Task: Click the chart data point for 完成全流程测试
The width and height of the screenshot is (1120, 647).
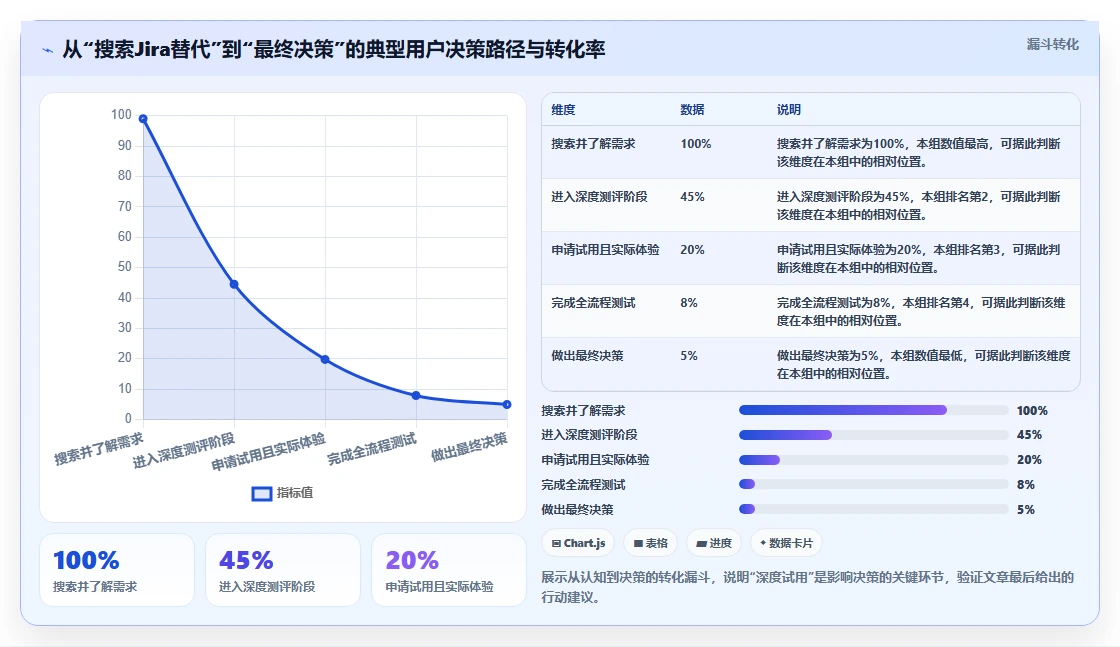Action: [416, 396]
